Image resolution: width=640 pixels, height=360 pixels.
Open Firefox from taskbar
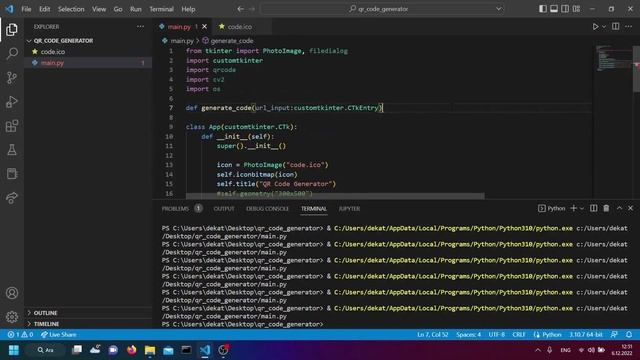(x=131, y=350)
